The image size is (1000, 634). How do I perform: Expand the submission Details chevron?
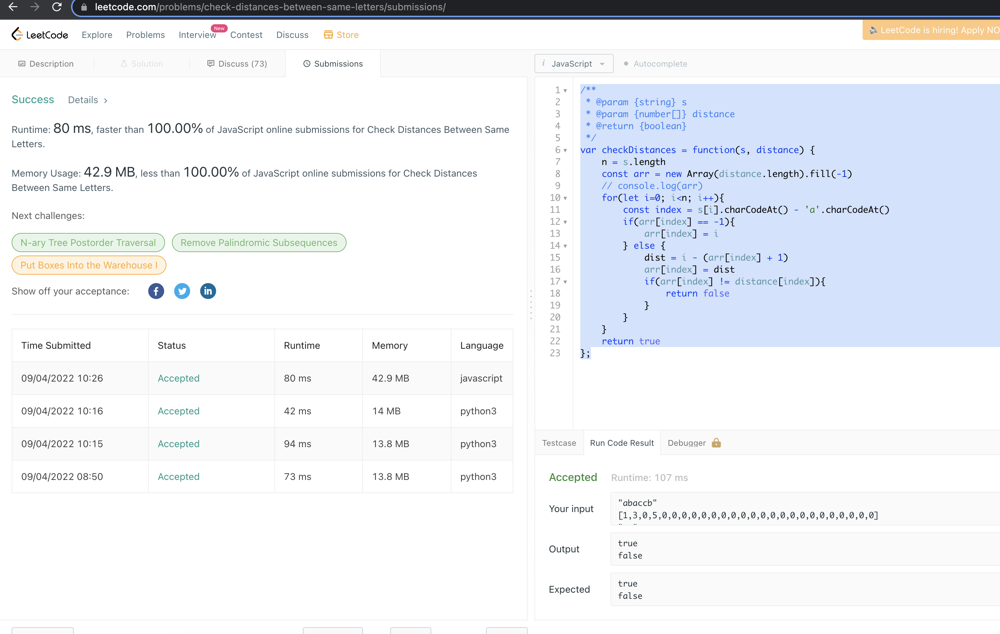[105, 101]
